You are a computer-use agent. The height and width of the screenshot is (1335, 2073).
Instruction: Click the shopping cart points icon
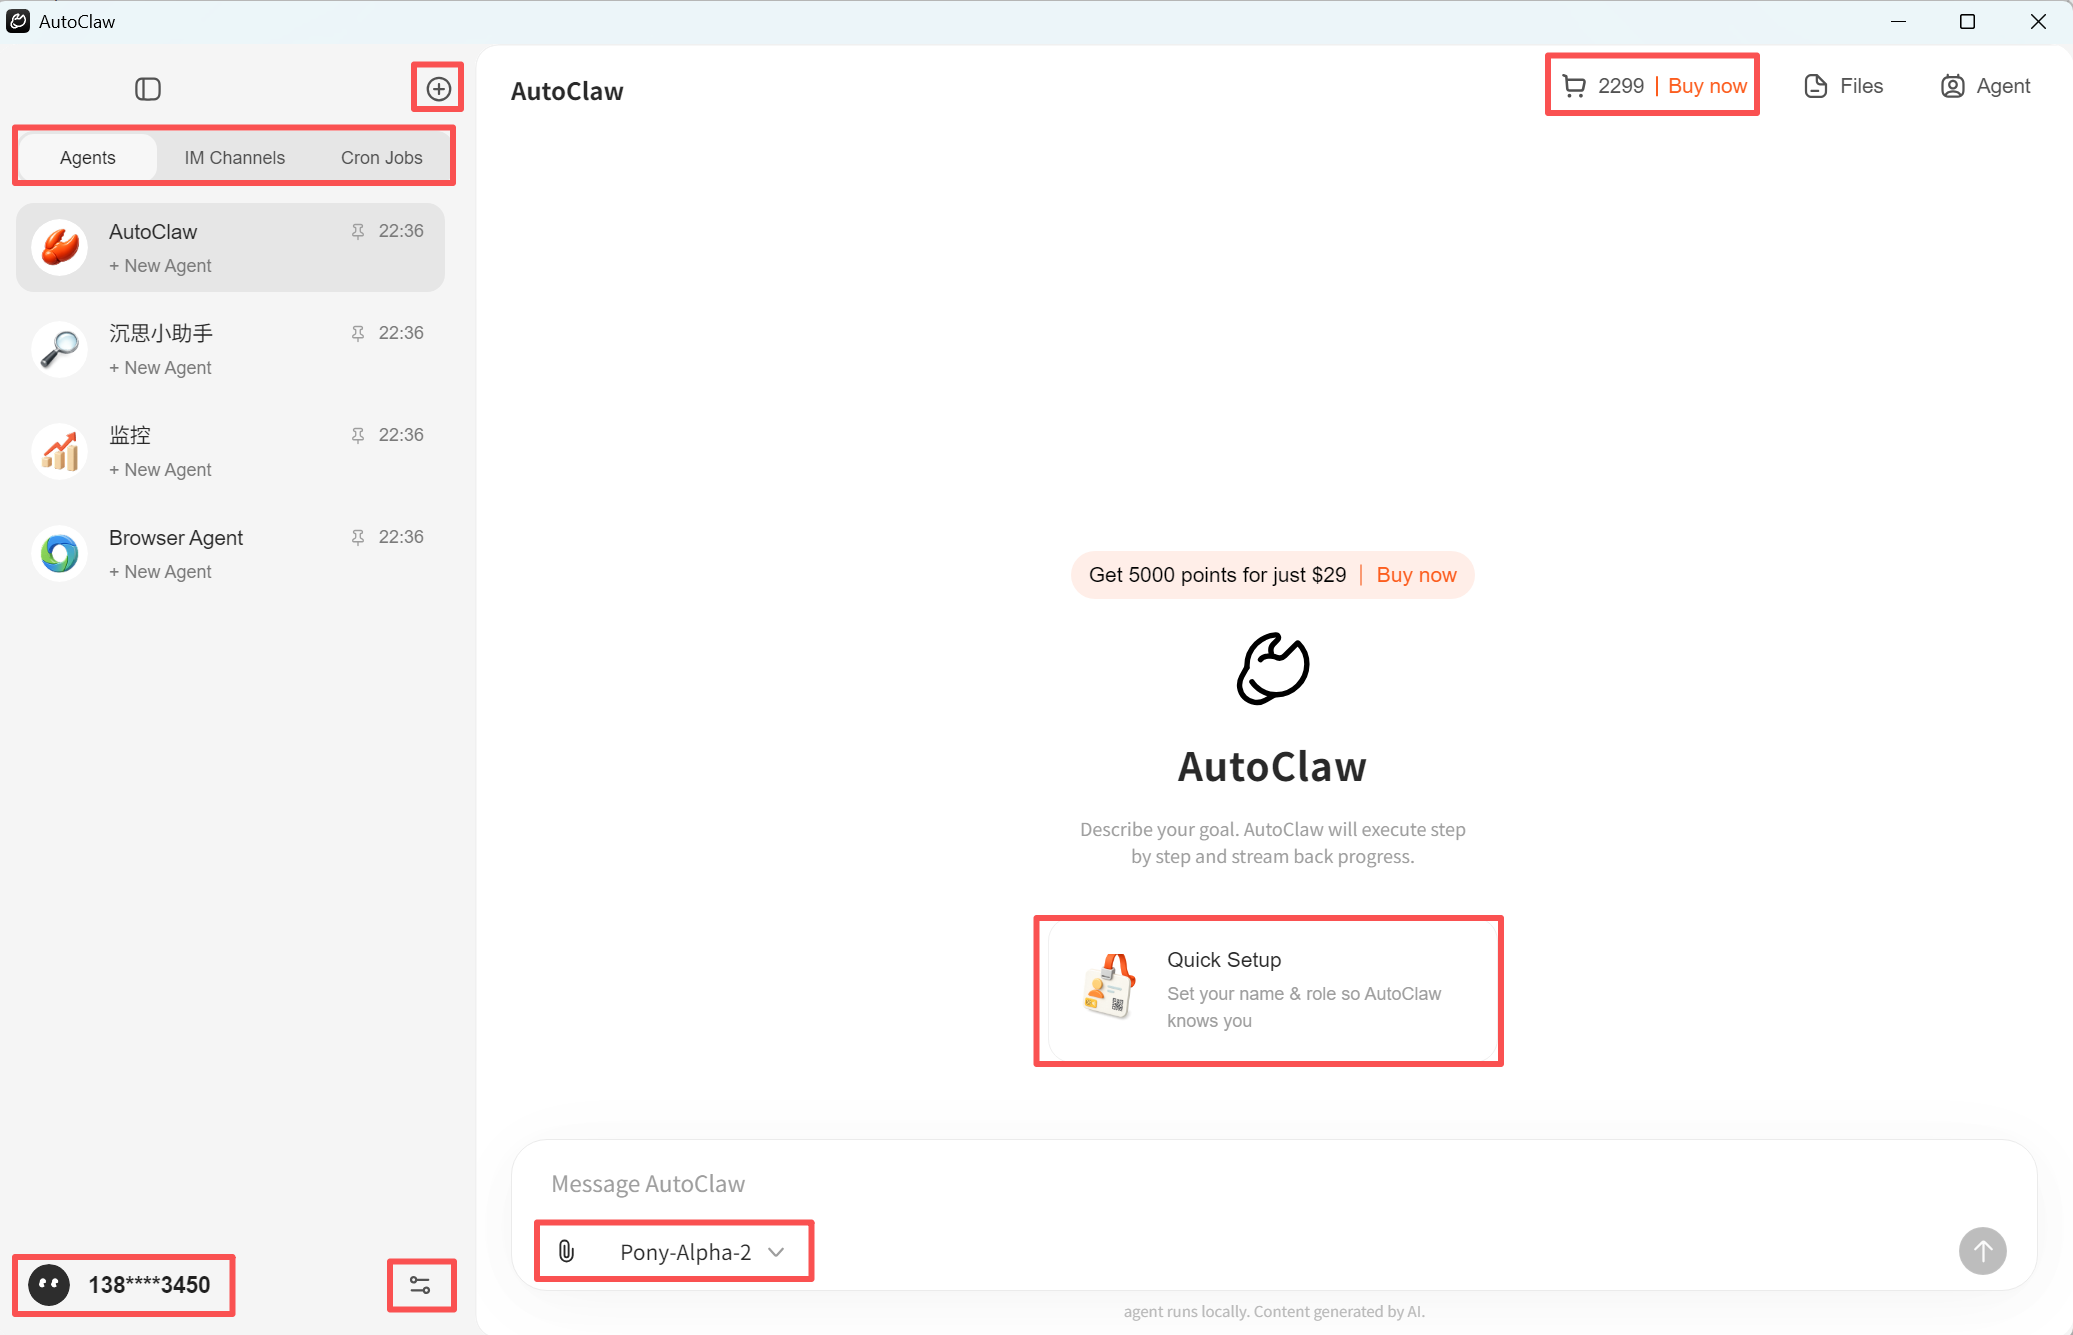click(x=1573, y=85)
